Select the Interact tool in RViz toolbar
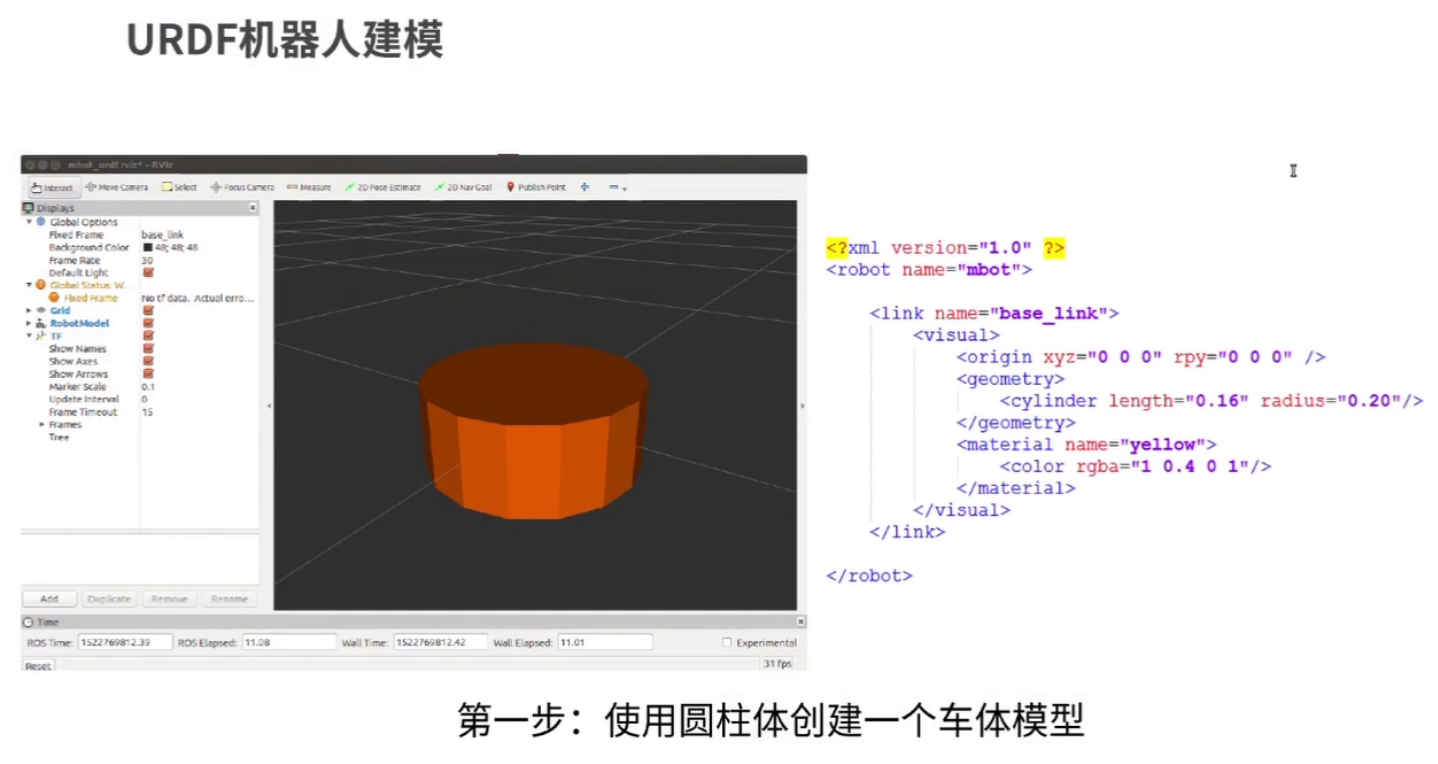1438x764 pixels. [x=52, y=187]
